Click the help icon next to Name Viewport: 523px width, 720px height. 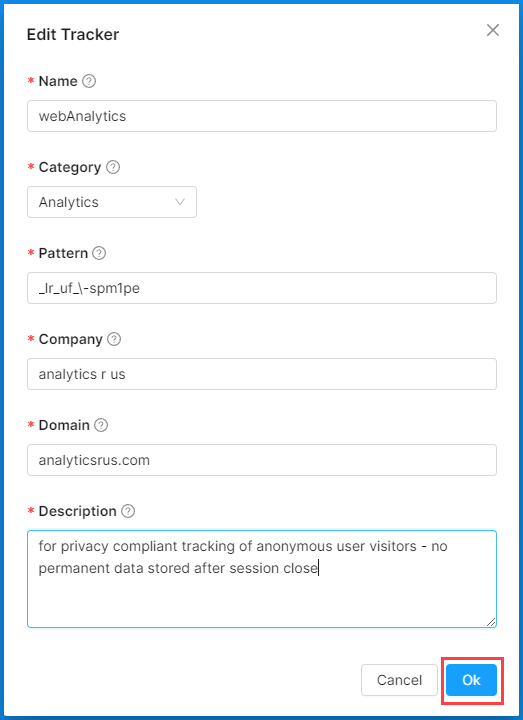pyautogui.click(x=89, y=81)
